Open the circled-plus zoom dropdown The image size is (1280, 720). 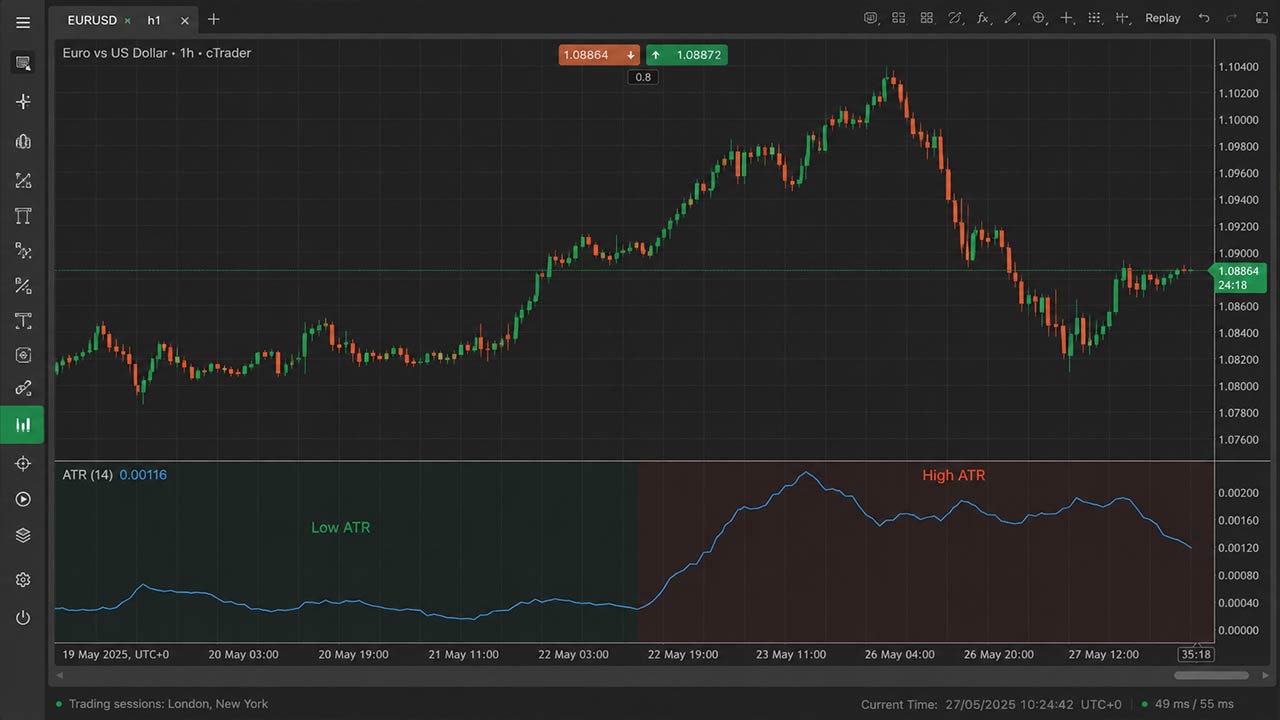pyautogui.click(x=1039, y=18)
